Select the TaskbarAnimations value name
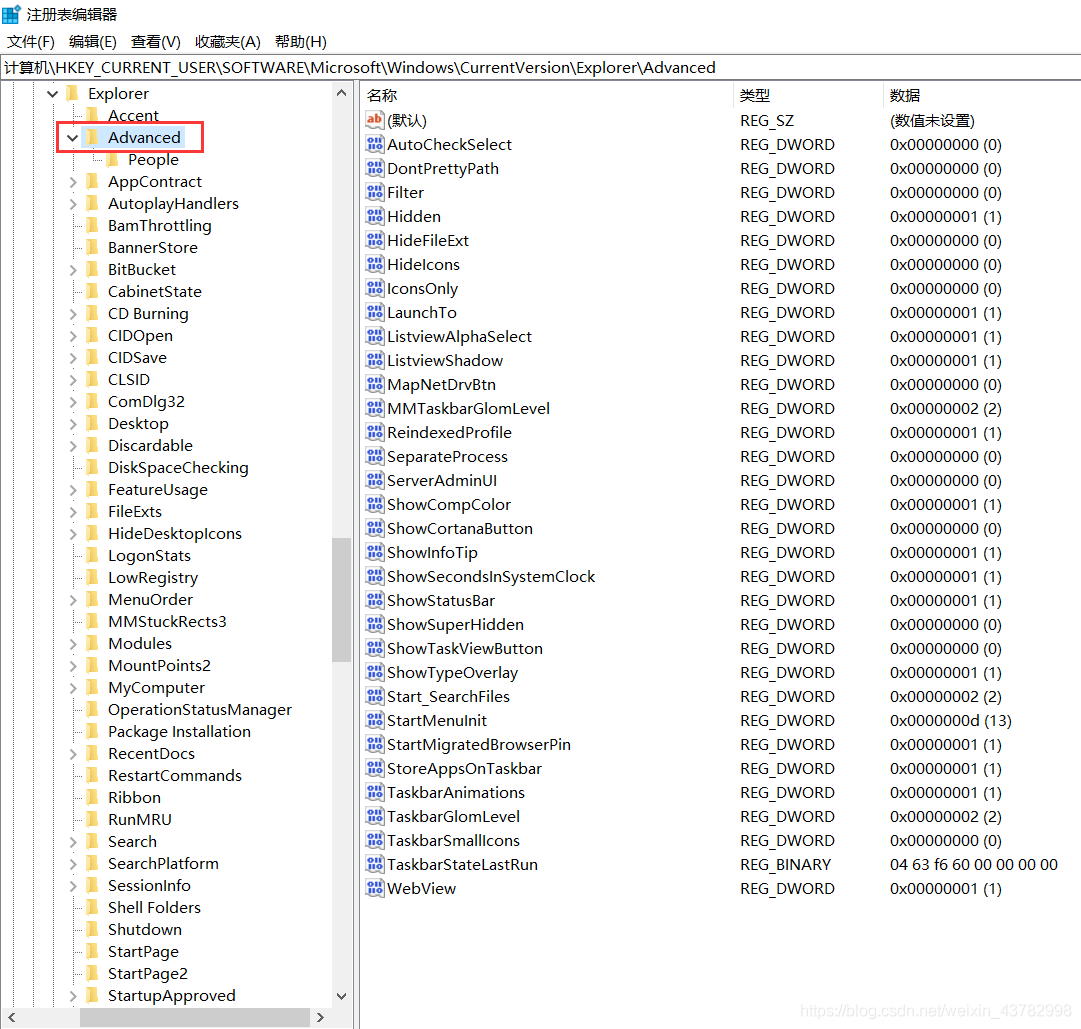 pyautogui.click(x=456, y=793)
